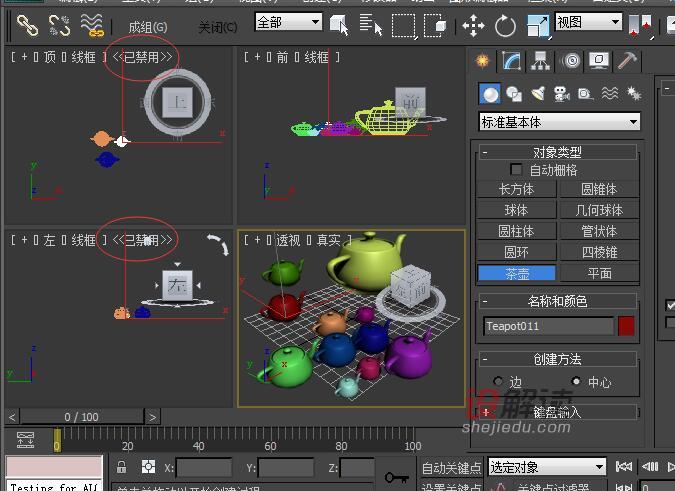The image size is (675, 491).
Task: Click the time slider 0 / 100
Action: coord(82,417)
